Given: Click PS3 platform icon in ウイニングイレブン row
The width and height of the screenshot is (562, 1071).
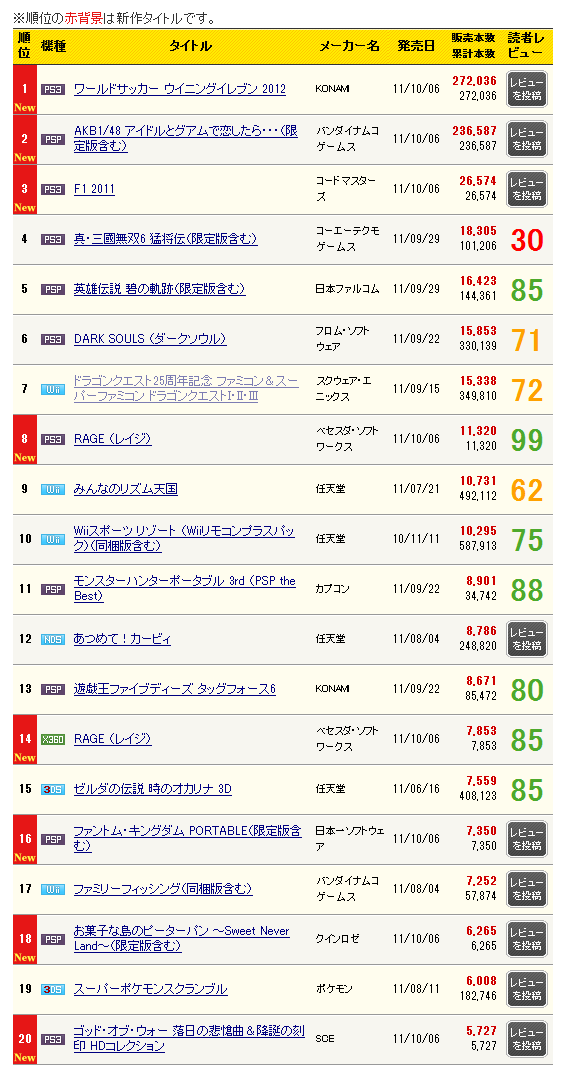Looking at the screenshot, I should pos(53,89).
